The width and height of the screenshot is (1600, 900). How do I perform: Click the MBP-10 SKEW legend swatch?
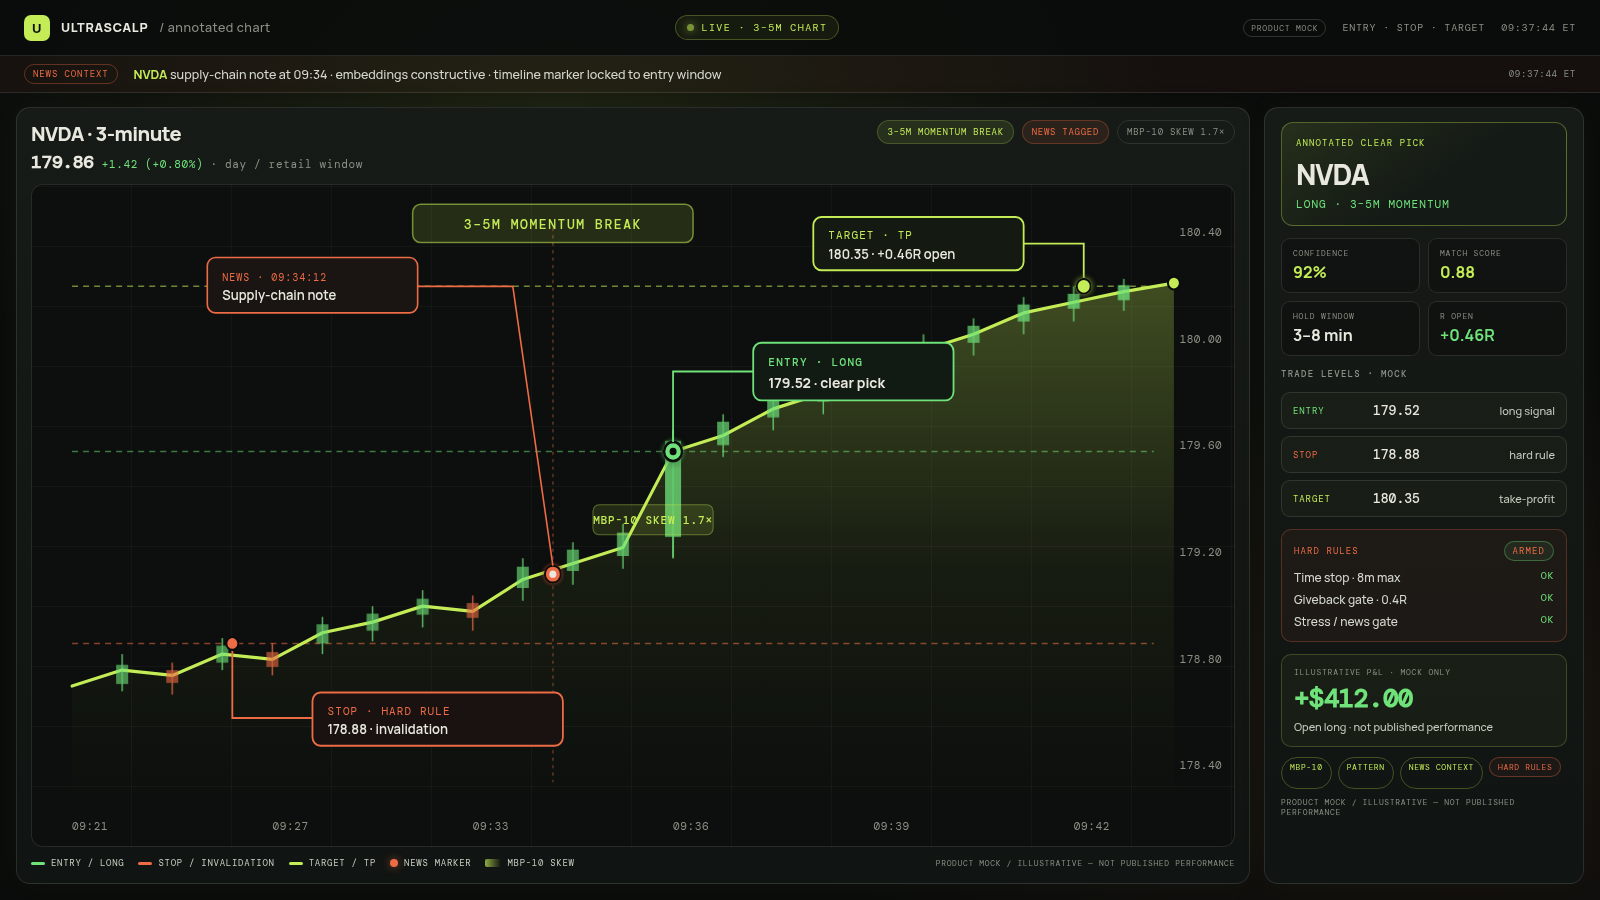pyautogui.click(x=492, y=863)
